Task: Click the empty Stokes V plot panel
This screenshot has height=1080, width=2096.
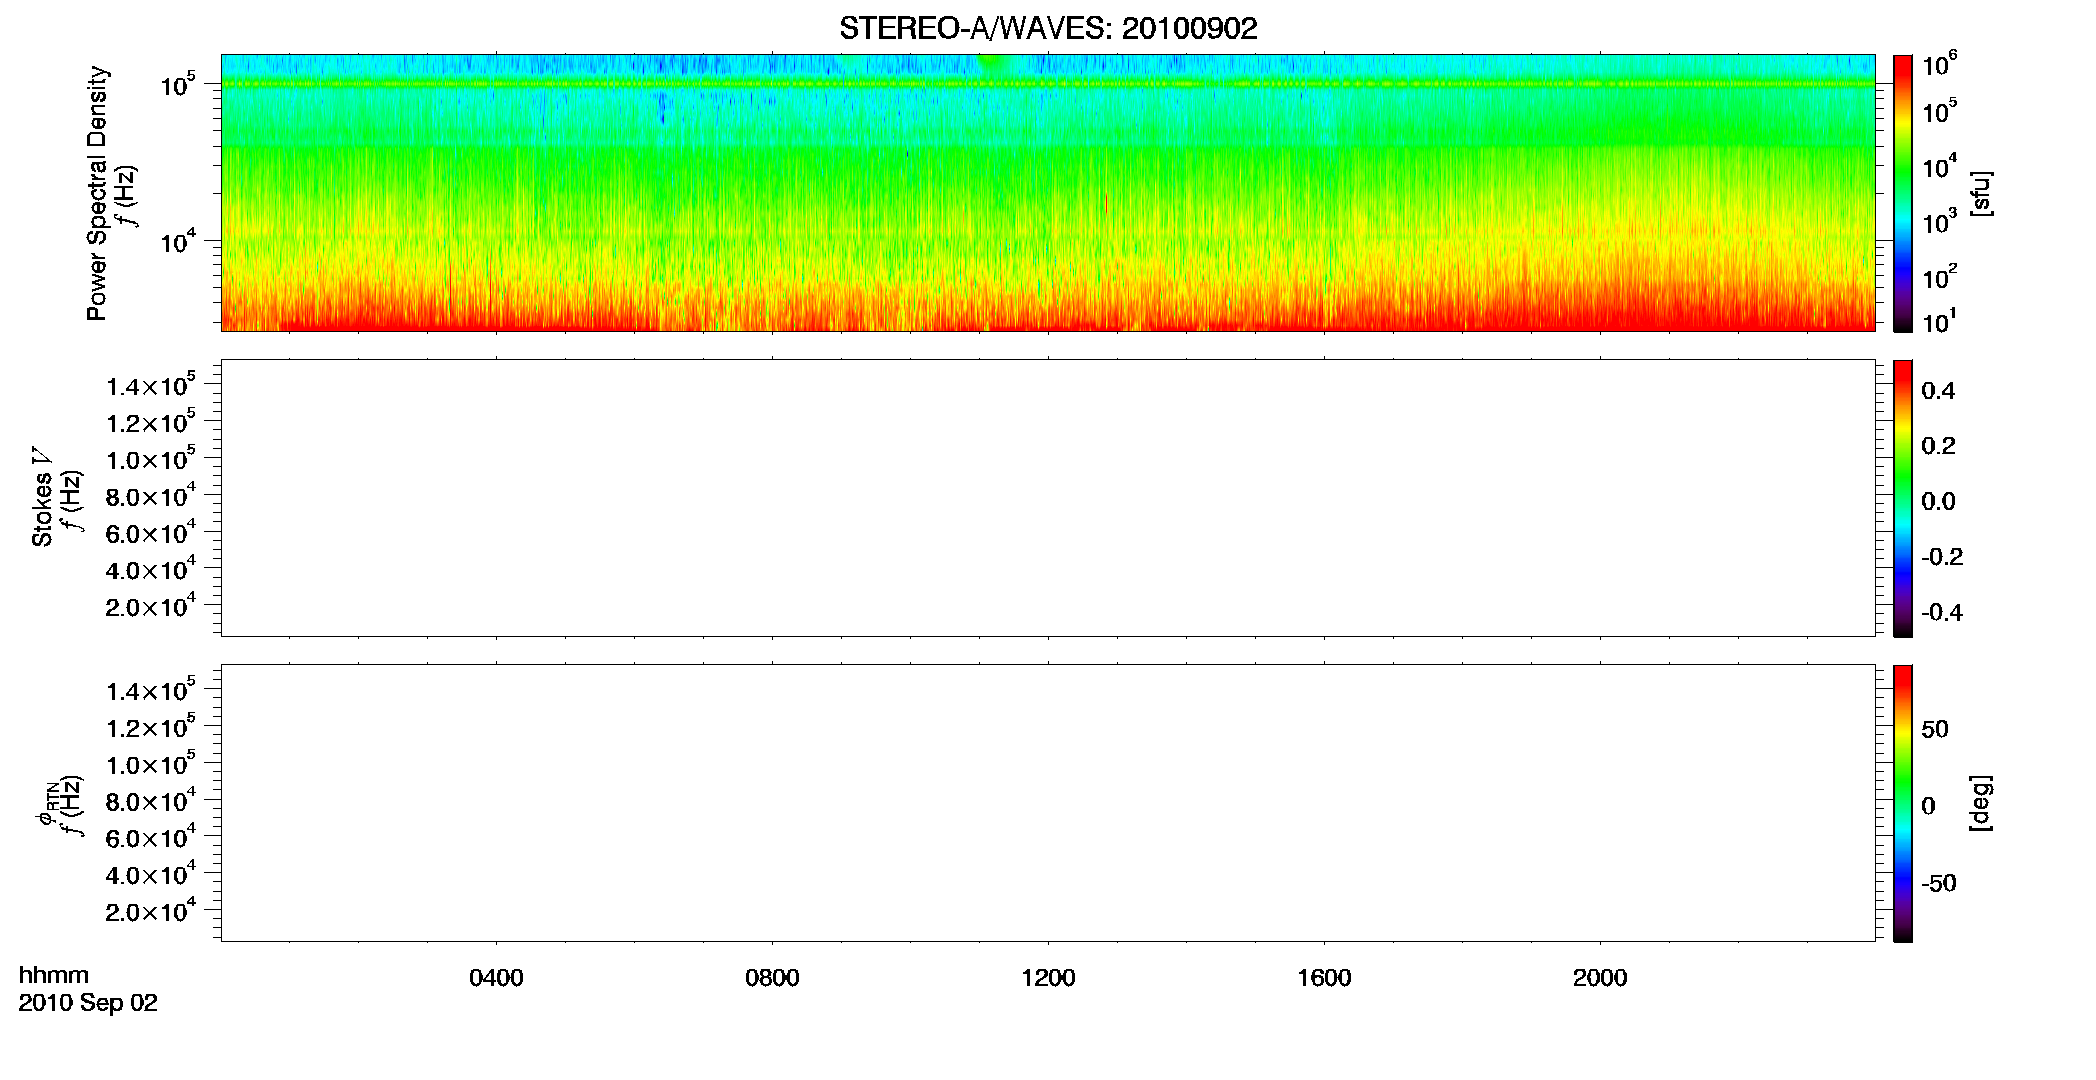Action: [x=1048, y=498]
